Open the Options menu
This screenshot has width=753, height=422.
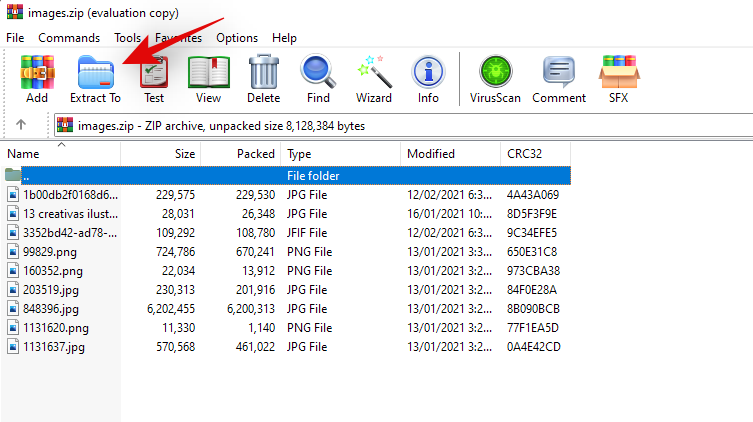click(237, 38)
